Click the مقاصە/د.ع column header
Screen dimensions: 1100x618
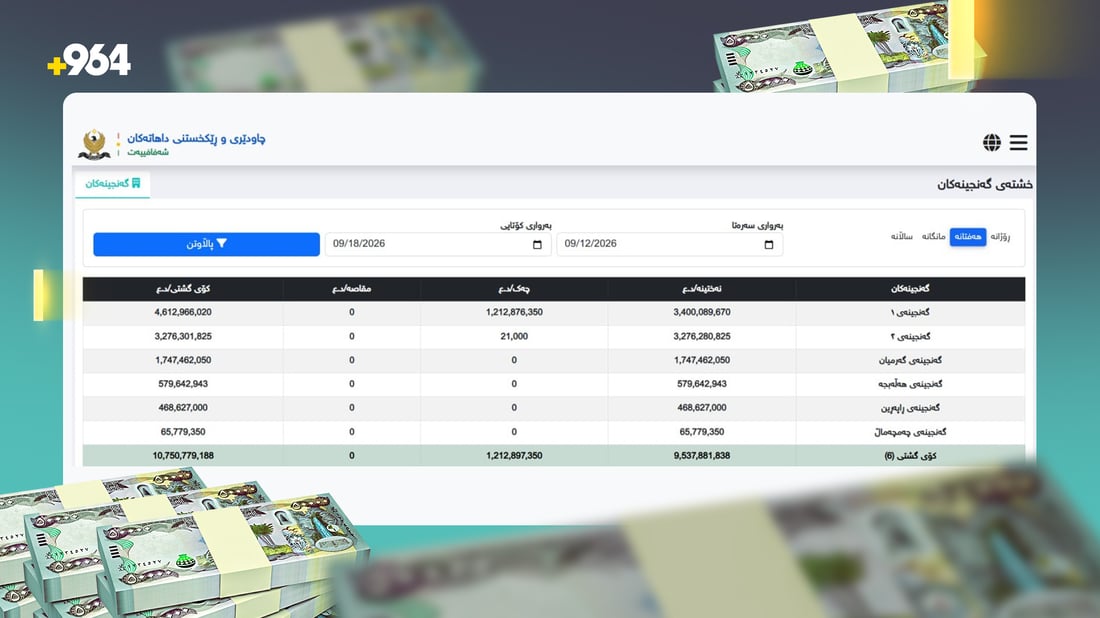pyautogui.click(x=351, y=288)
